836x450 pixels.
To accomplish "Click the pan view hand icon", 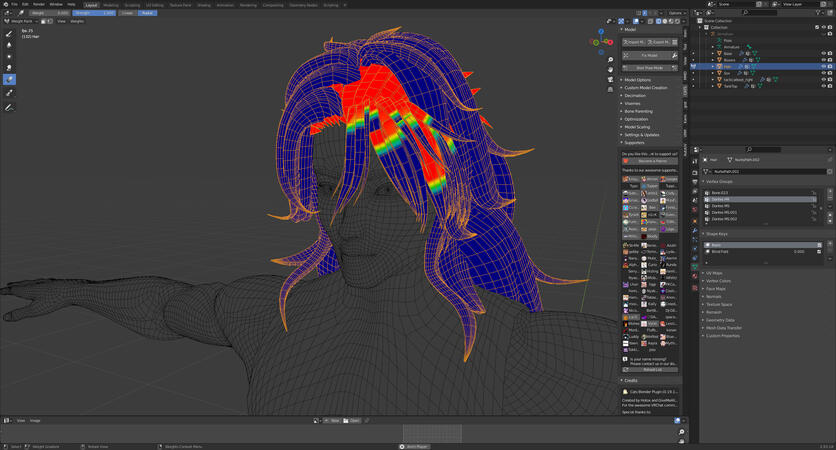I will [610, 70].
